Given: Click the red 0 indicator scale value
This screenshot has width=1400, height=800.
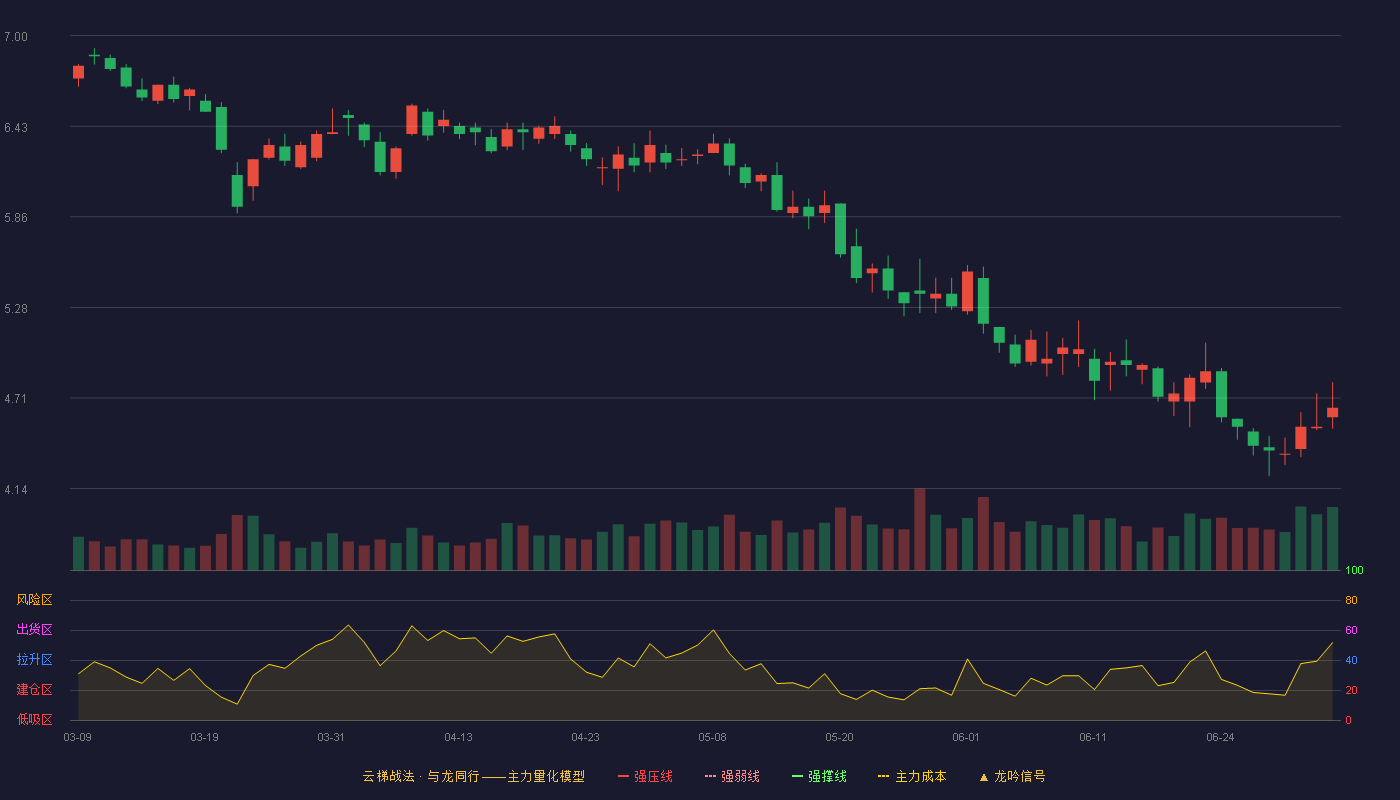Looking at the screenshot, I should point(1348,721).
